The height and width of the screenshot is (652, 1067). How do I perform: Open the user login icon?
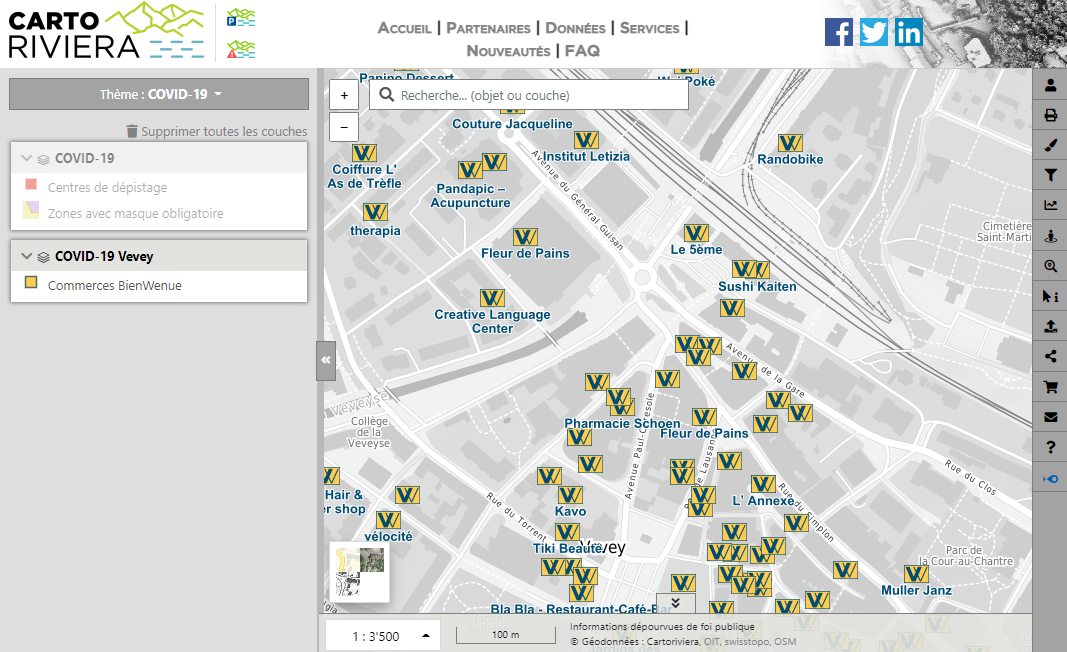point(1051,85)
